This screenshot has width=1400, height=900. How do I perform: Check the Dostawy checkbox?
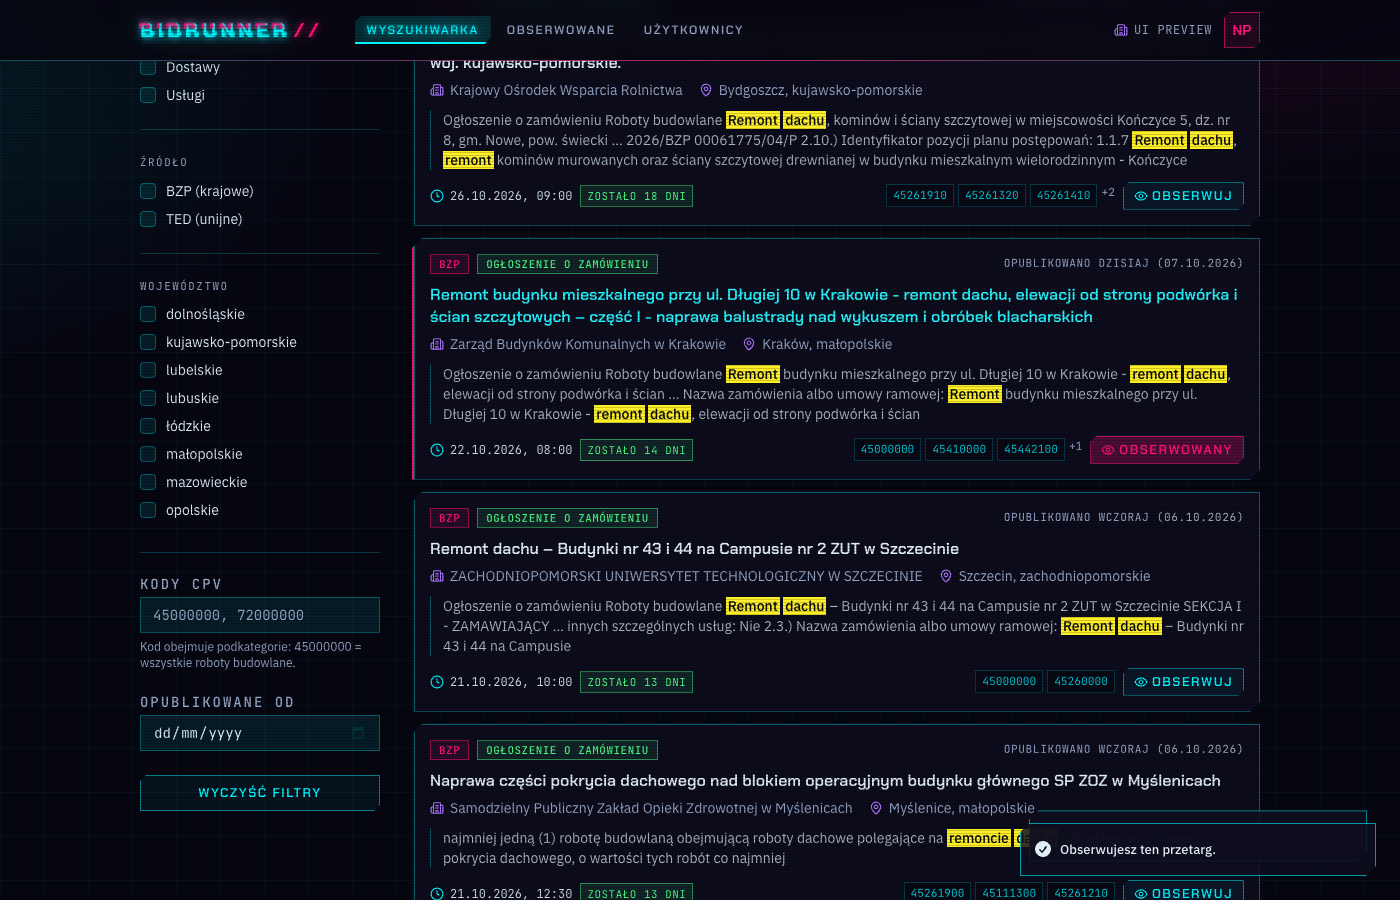coord(148,67)
